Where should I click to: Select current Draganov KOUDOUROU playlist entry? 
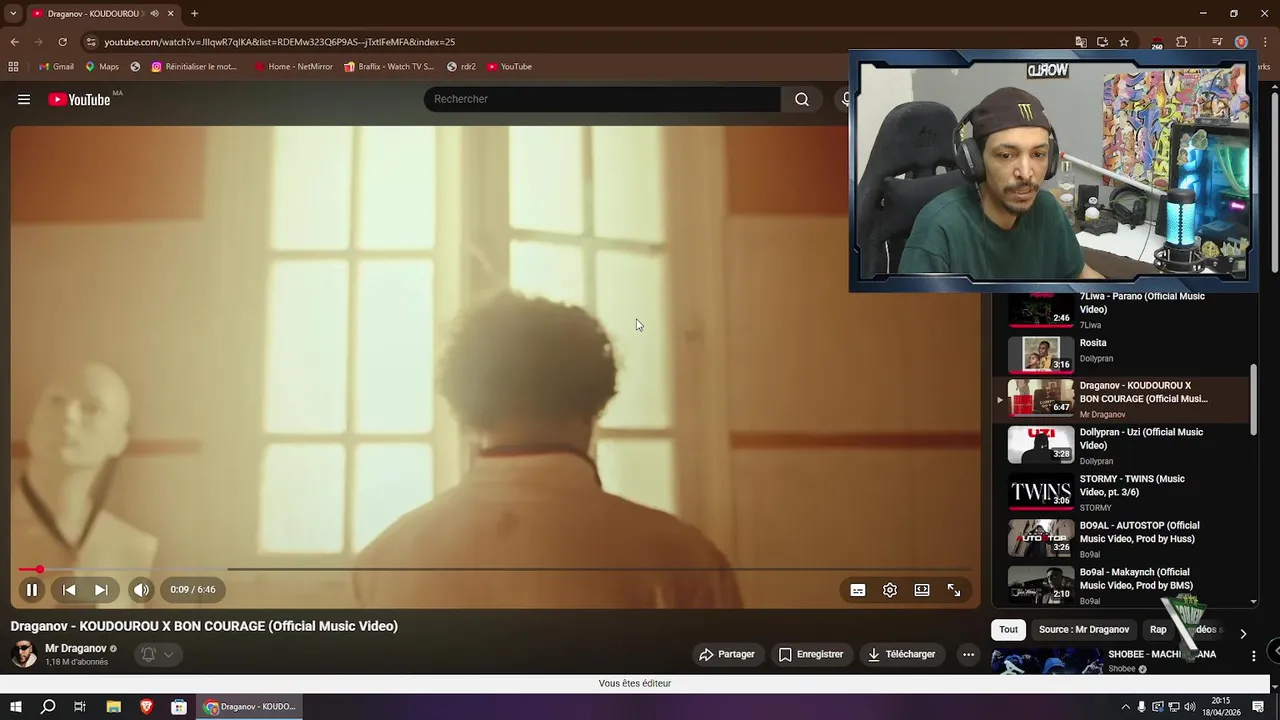click(x=1120, y=399)
